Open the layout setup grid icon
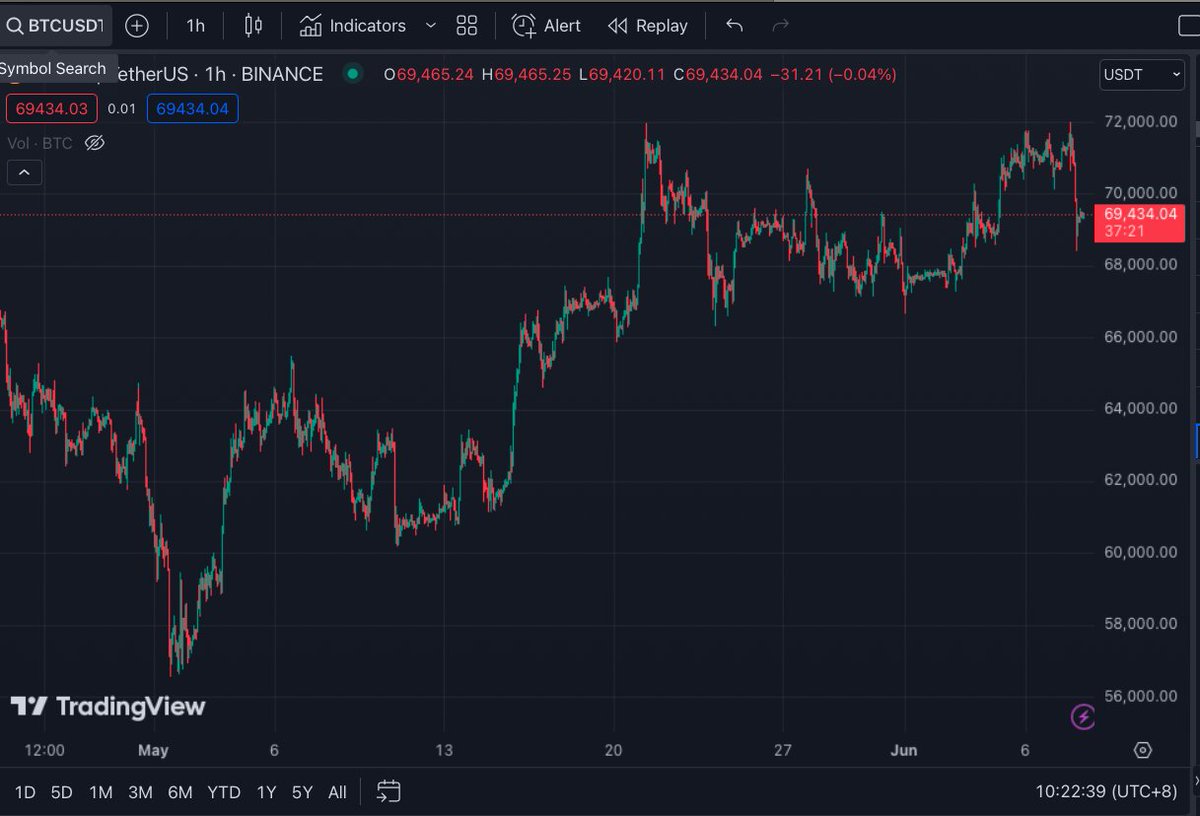 (x=466, y=26)
